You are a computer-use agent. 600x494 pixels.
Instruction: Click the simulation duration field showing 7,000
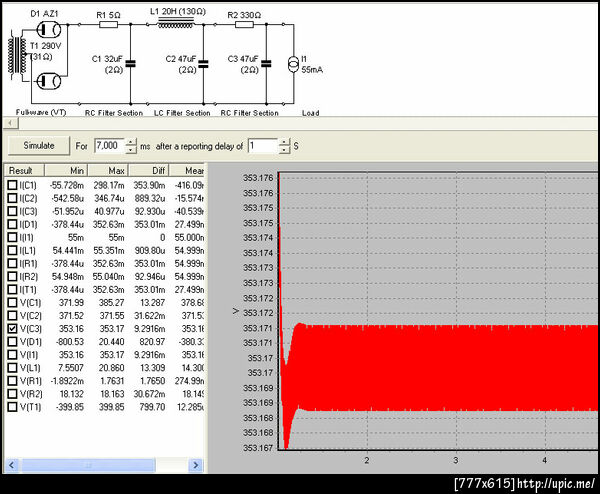[109, 146]
